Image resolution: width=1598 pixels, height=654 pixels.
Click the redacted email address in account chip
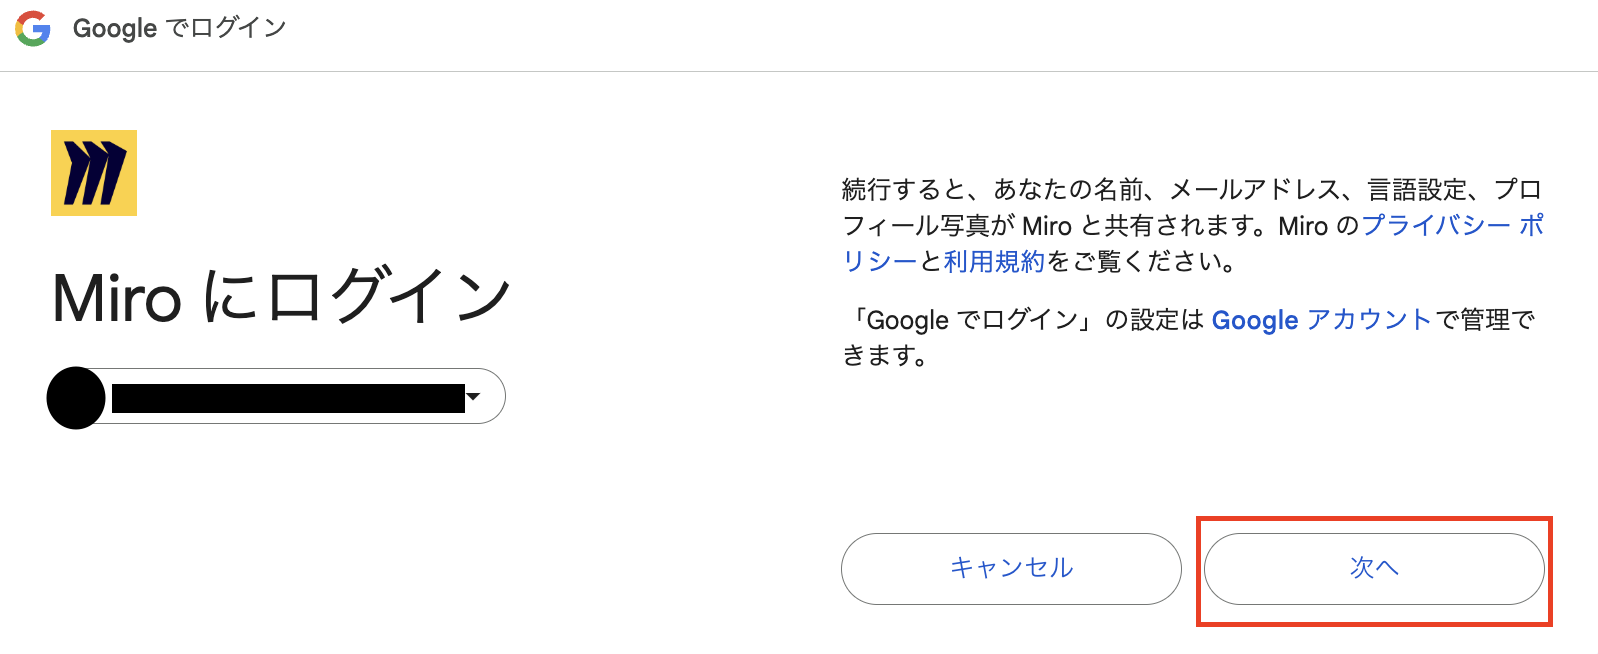coord(288,398)
